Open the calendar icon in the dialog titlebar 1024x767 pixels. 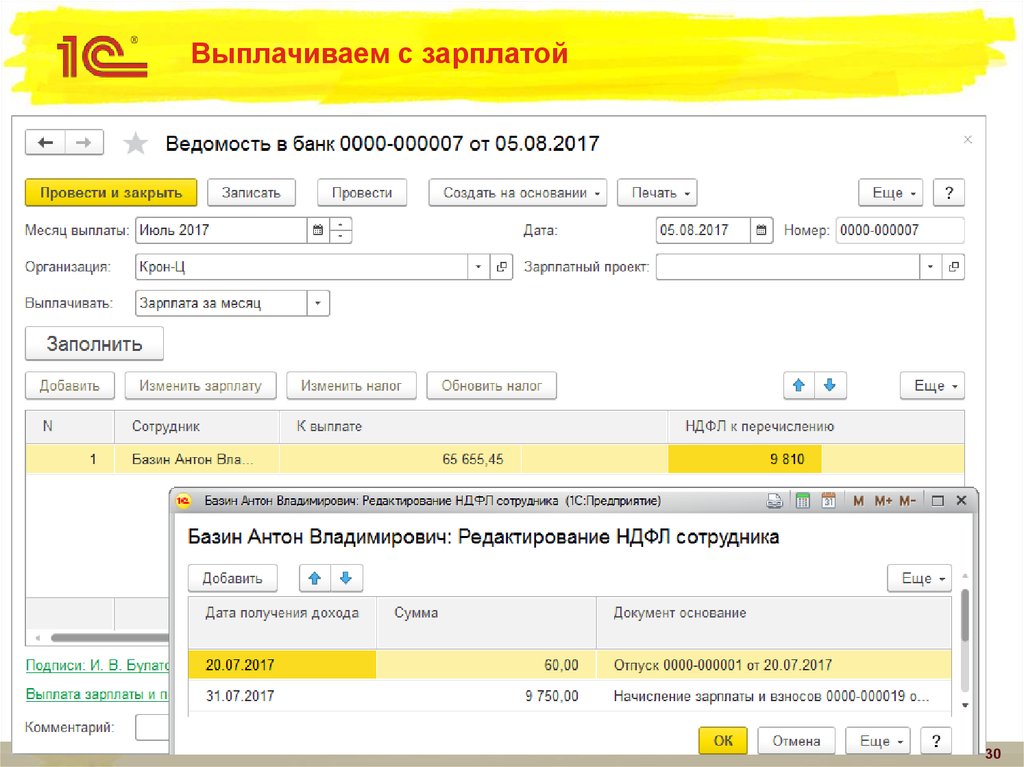[x=830, y=500]
